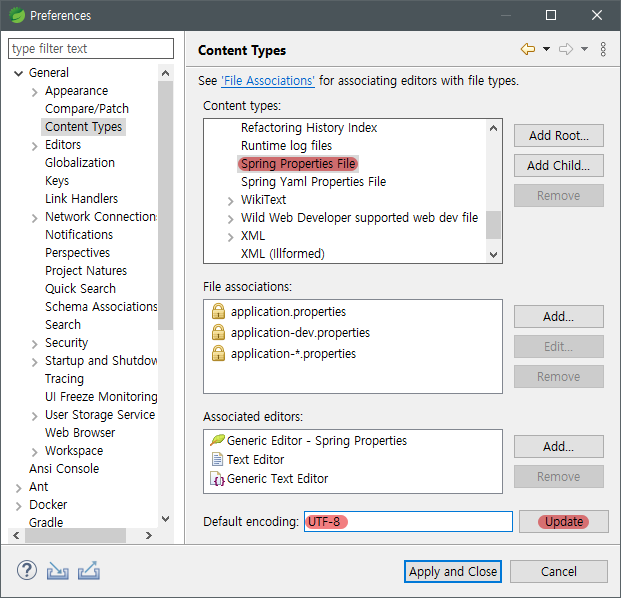621x598 pixels.
Task: Click the export preferences icon
Action: (x=89, y=571)
